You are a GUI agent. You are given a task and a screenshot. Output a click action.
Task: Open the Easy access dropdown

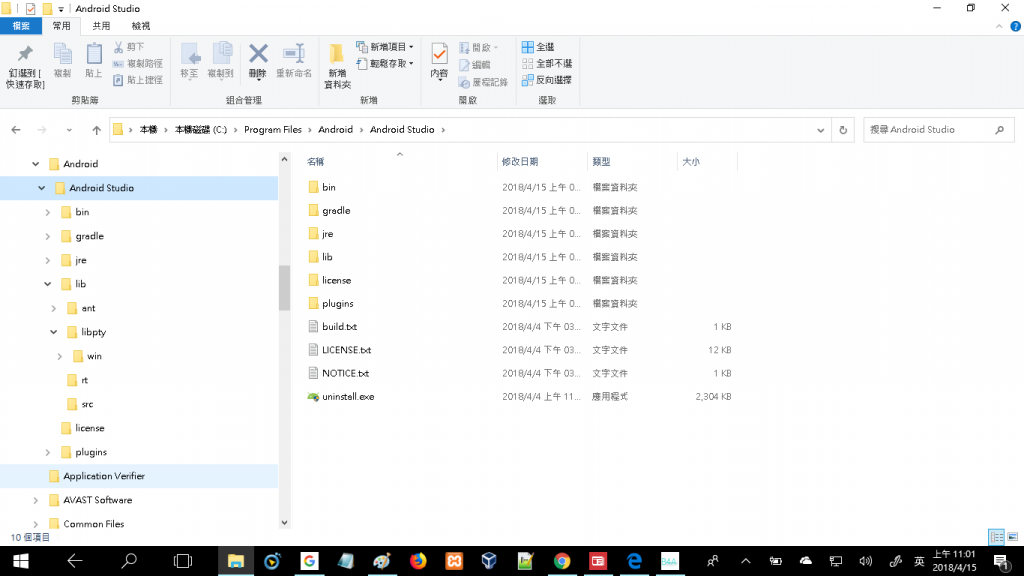pos(385,63)
